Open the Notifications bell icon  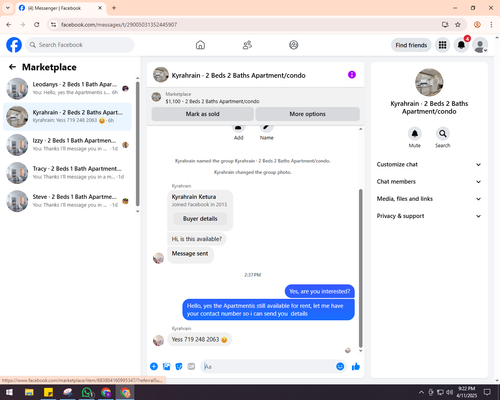coord(461,45)
